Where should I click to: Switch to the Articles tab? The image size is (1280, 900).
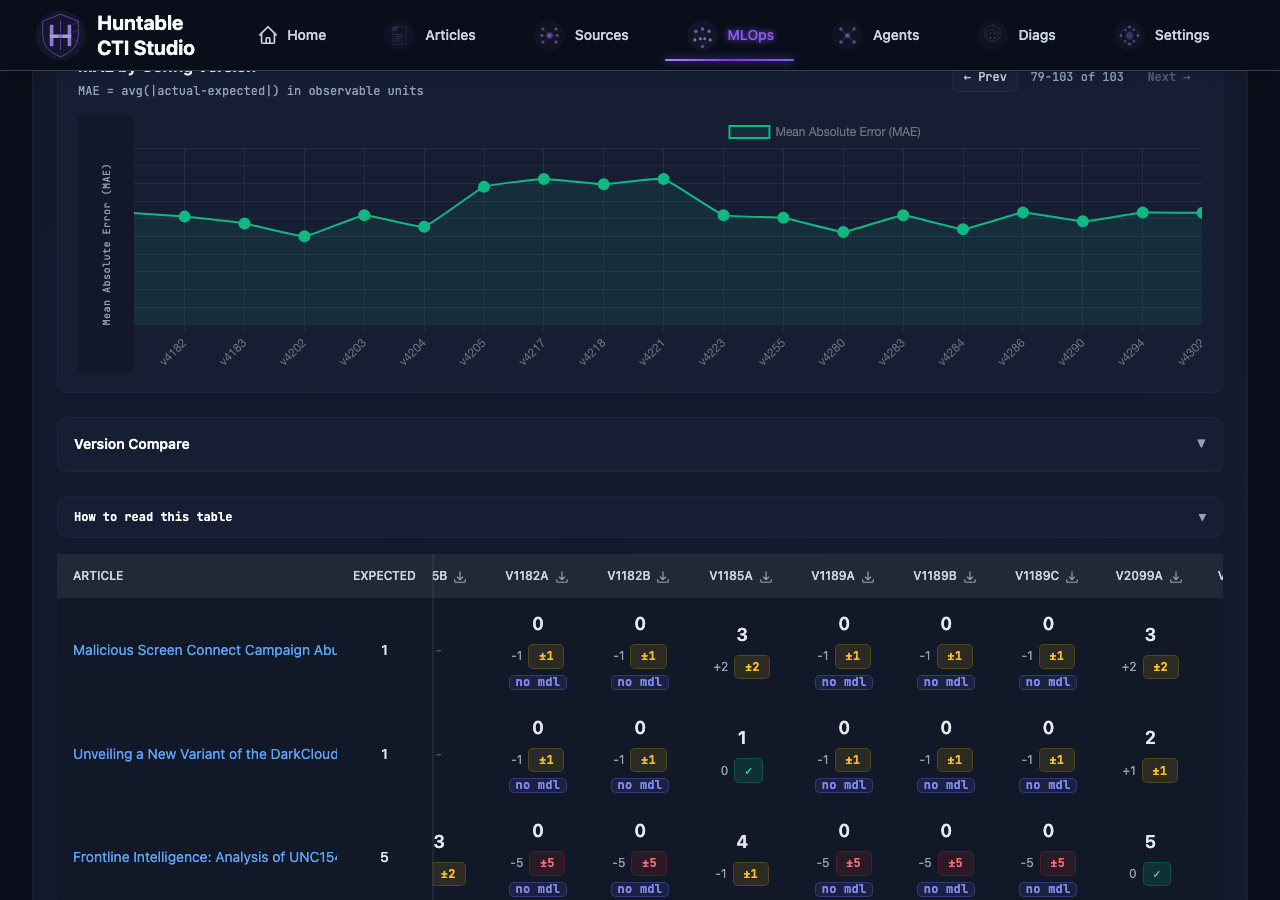point(431,35)
